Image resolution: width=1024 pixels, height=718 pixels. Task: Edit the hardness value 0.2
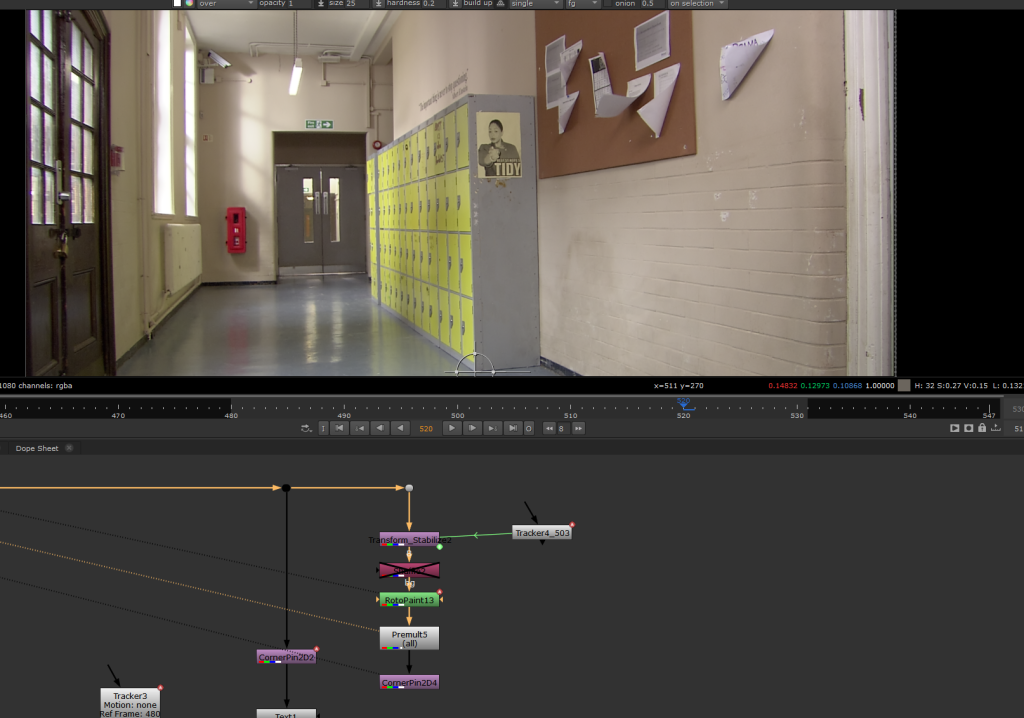434,3
